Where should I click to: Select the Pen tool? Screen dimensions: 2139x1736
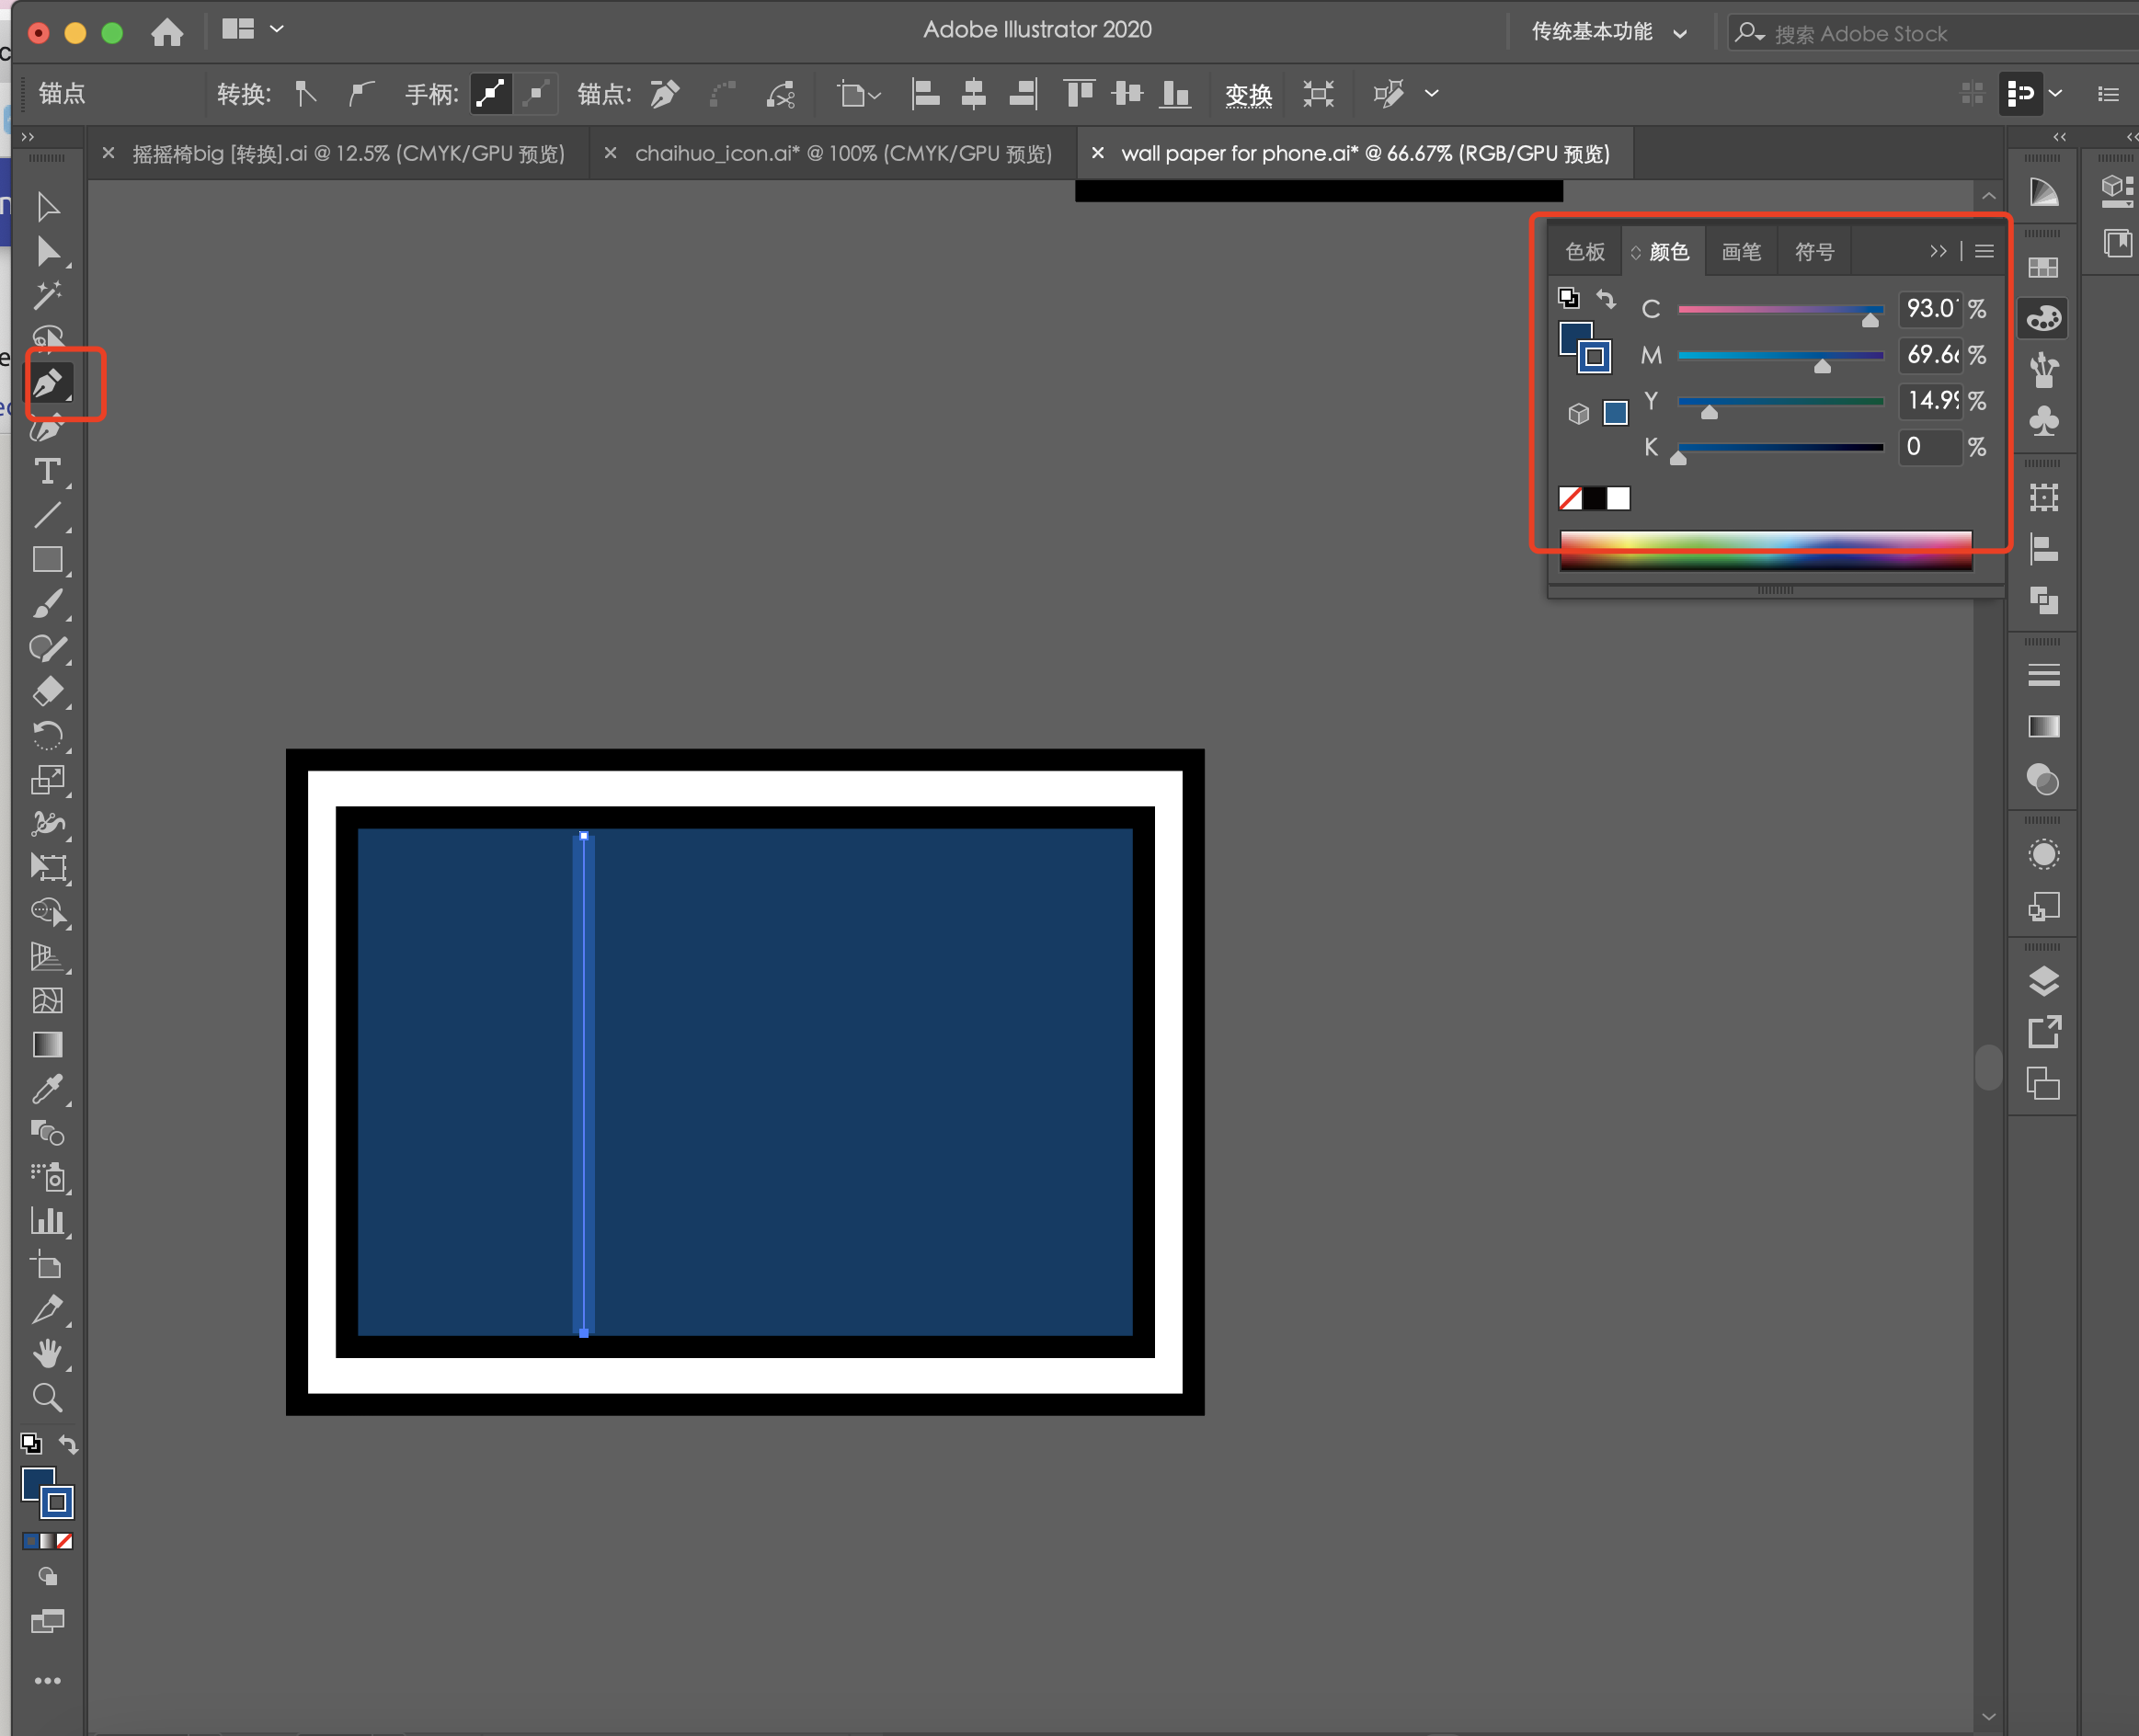49,382
